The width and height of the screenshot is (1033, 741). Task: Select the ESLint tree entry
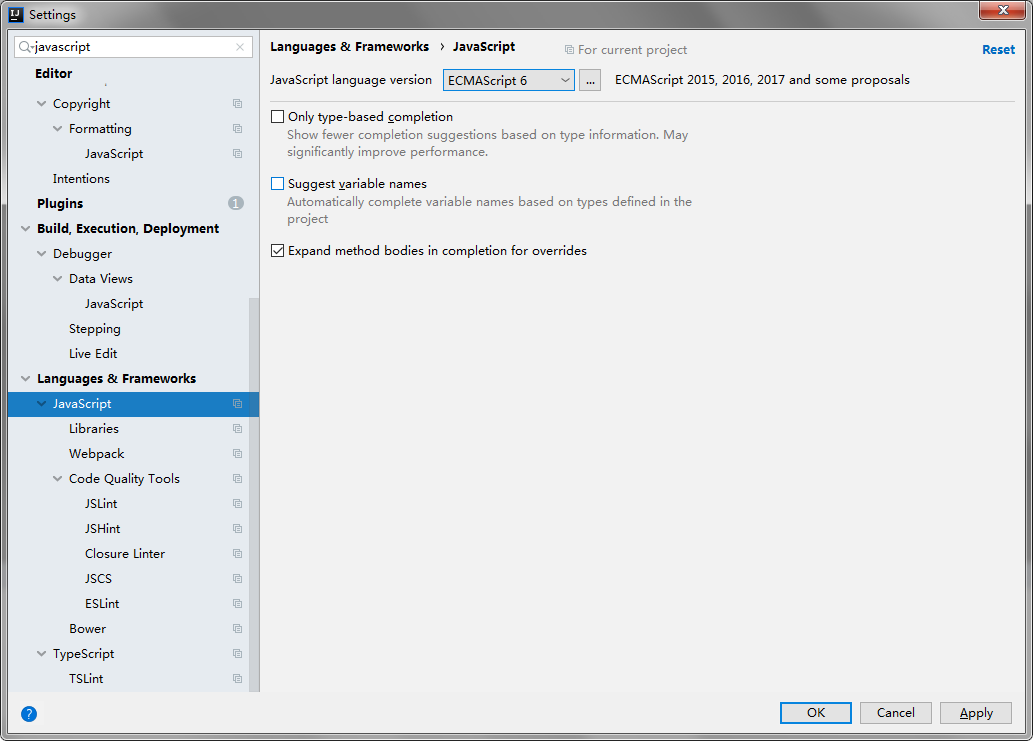coord(102,604)
